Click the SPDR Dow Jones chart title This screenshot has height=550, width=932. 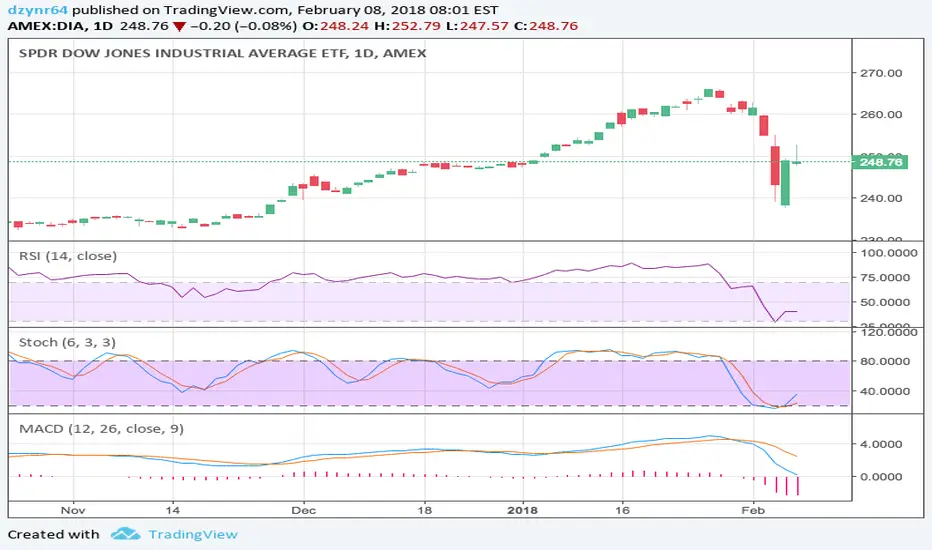(x=222, y=53)
